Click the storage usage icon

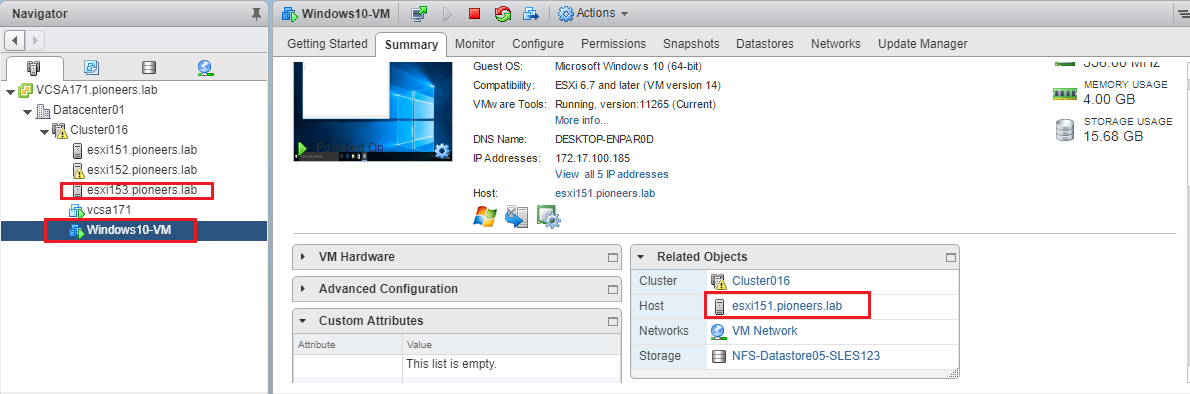click(x=1065, y=130)
